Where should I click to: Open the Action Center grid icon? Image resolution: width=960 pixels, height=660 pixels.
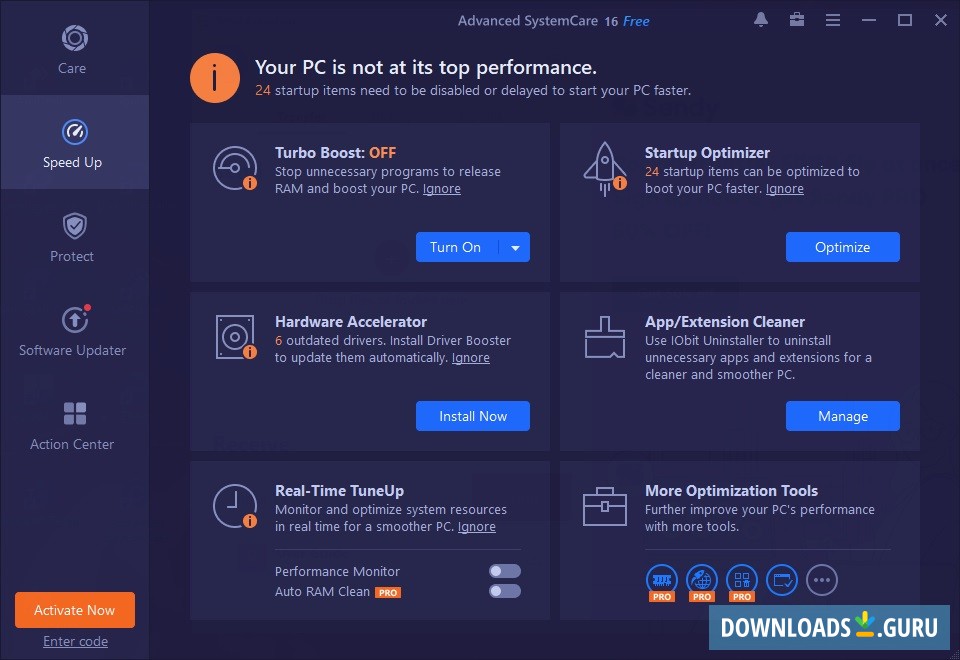pyautogui.click(x=75, y=413)
